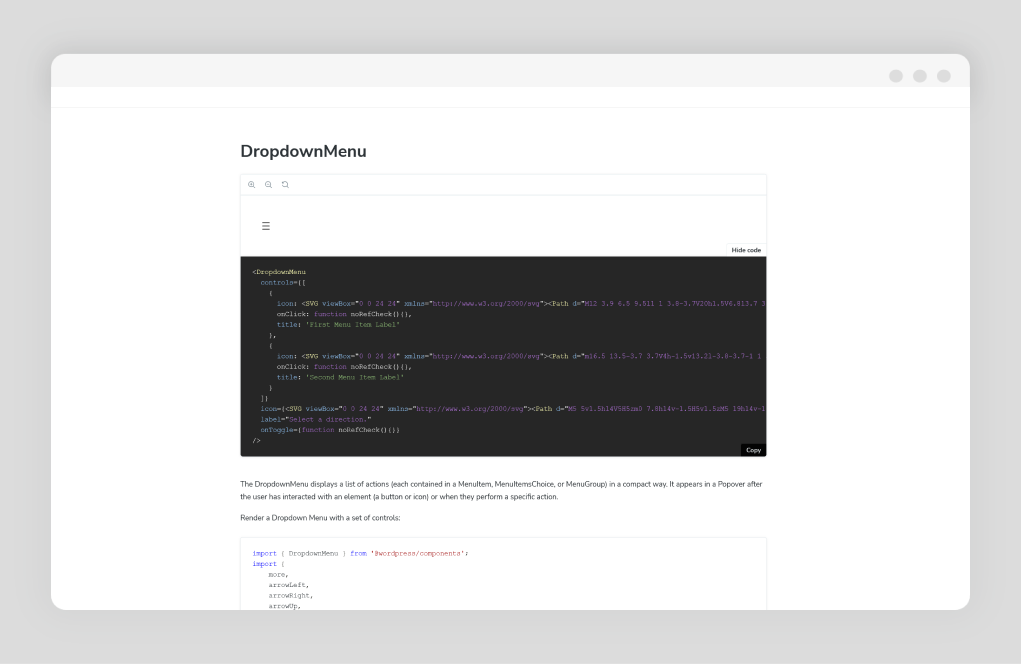Copy the code with the Copy button
The width and height of the screenshot is (1021, 664).
[x=753, y=450]
